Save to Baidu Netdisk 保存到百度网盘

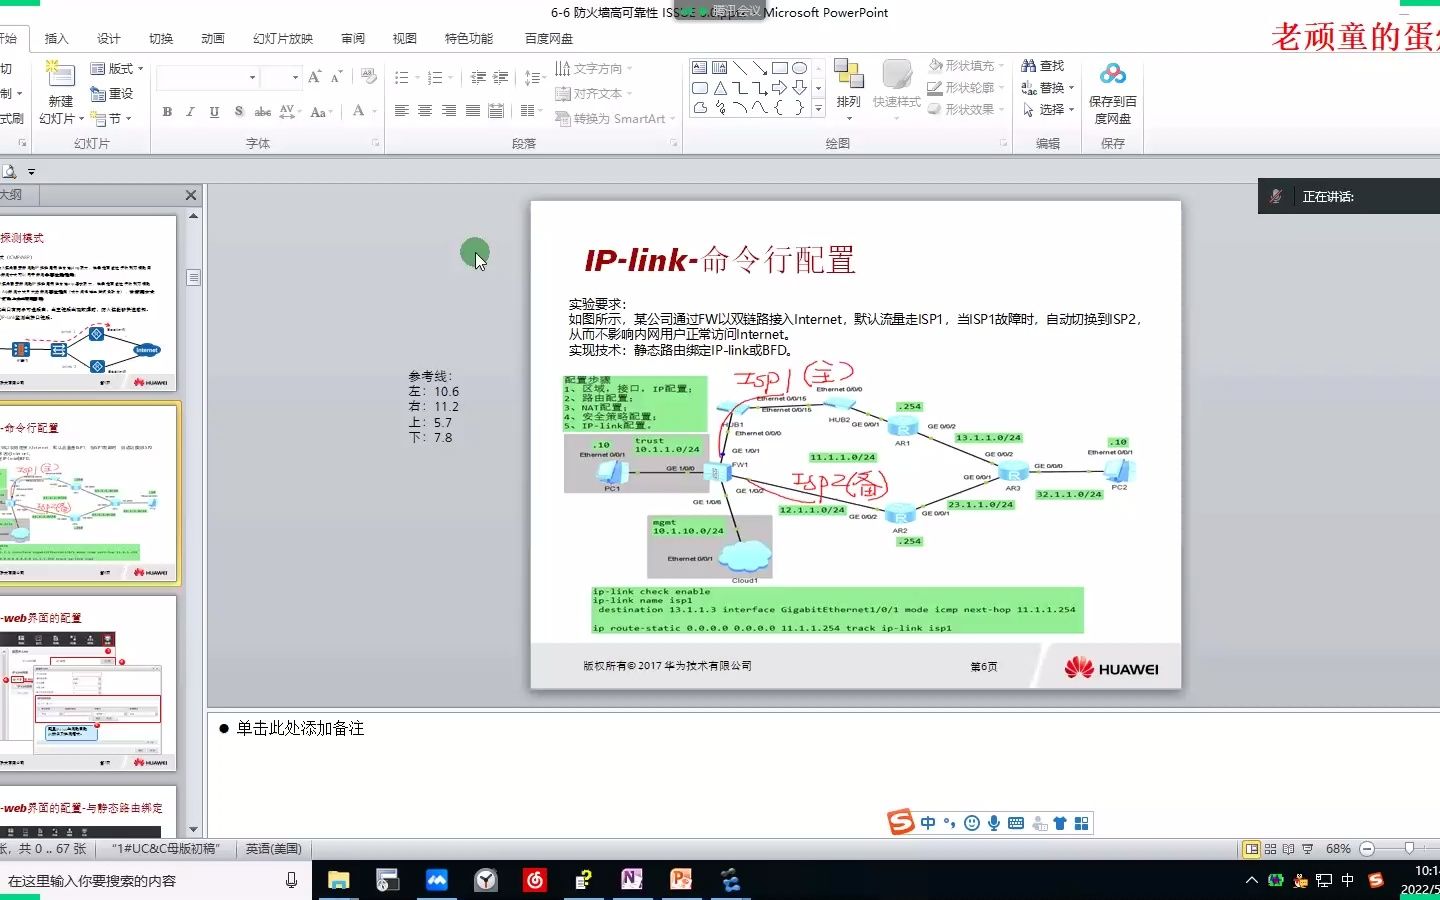(x=1112, y=93)
